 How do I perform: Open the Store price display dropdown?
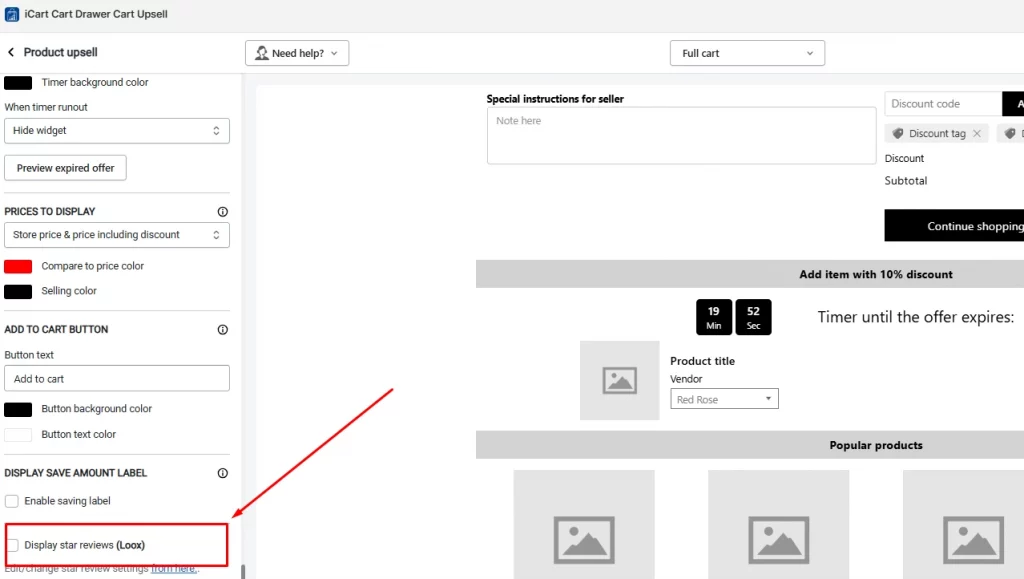point(117,235)
